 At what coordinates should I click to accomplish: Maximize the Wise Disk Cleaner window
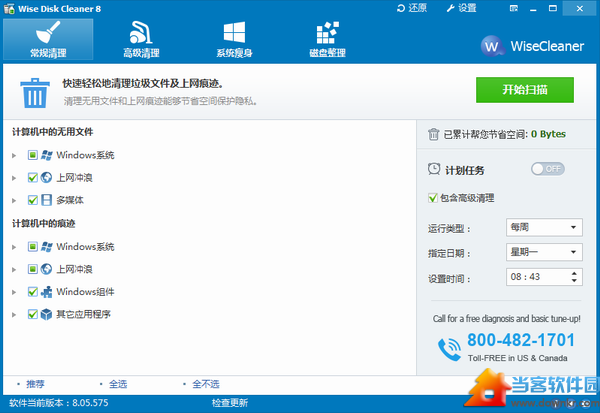[x=553, y=8]
